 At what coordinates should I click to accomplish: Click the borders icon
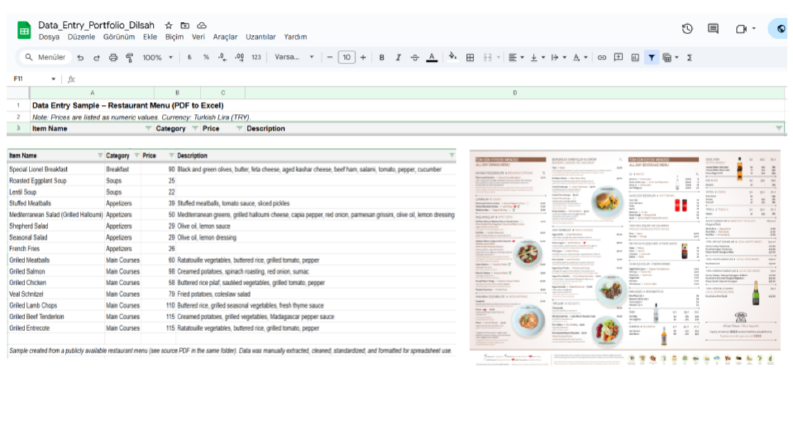[470, 58]
